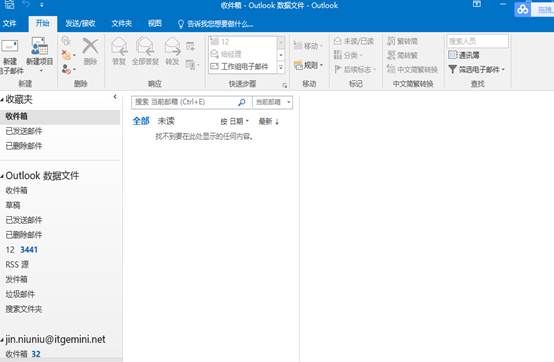The image size is (554, 362).
Task: Show only 未读 unread messages
Action: (166, 121)
